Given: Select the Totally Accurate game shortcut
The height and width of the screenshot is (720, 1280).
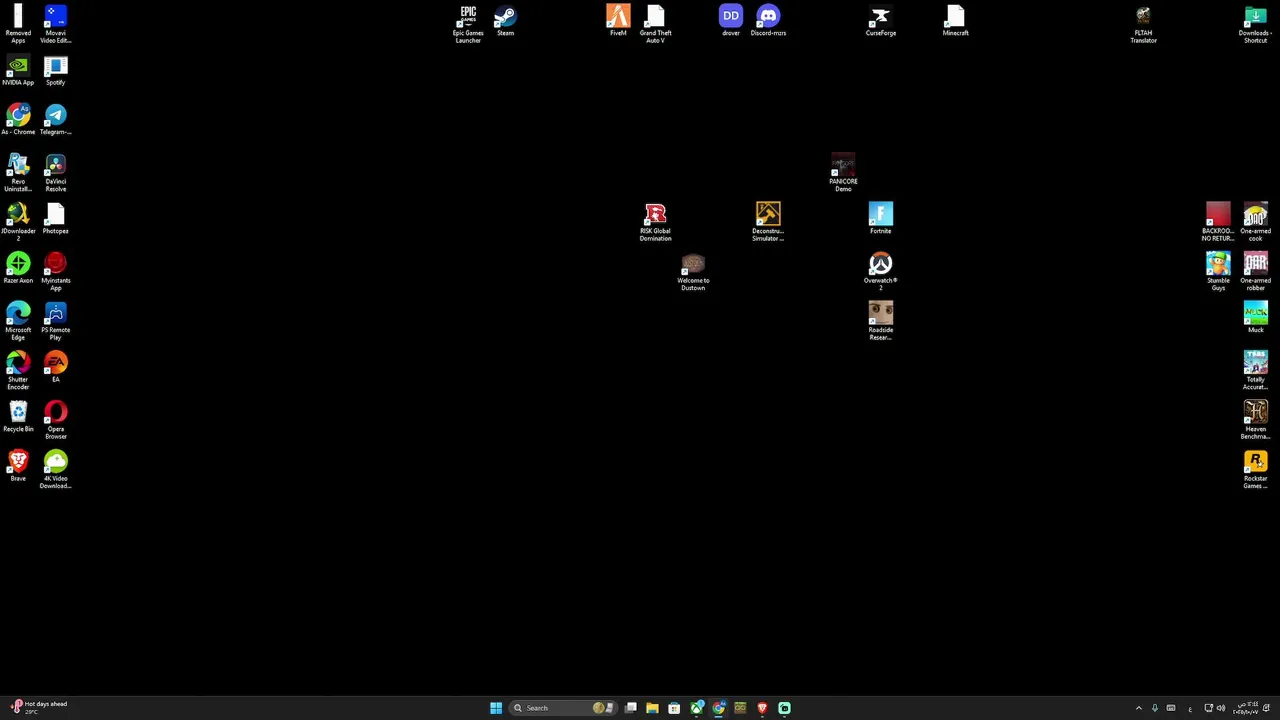Looking at the screenshot, I should click(1255, 370).
